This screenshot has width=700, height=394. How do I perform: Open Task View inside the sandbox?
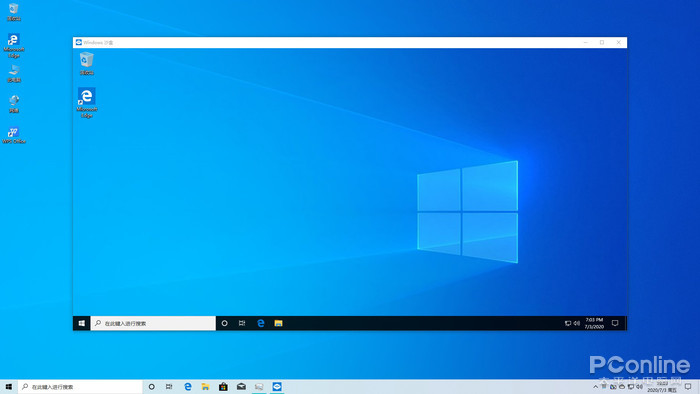tap(242, 323)
